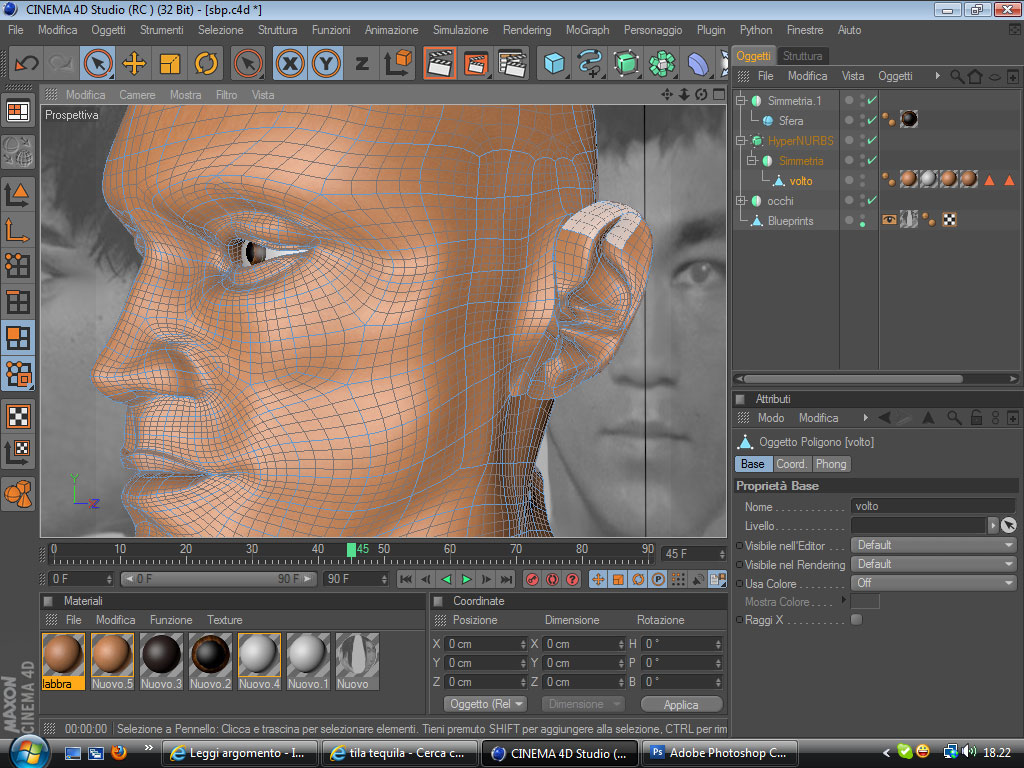
Task: Open the MoGraph menu
Action: tap(587, 30)
